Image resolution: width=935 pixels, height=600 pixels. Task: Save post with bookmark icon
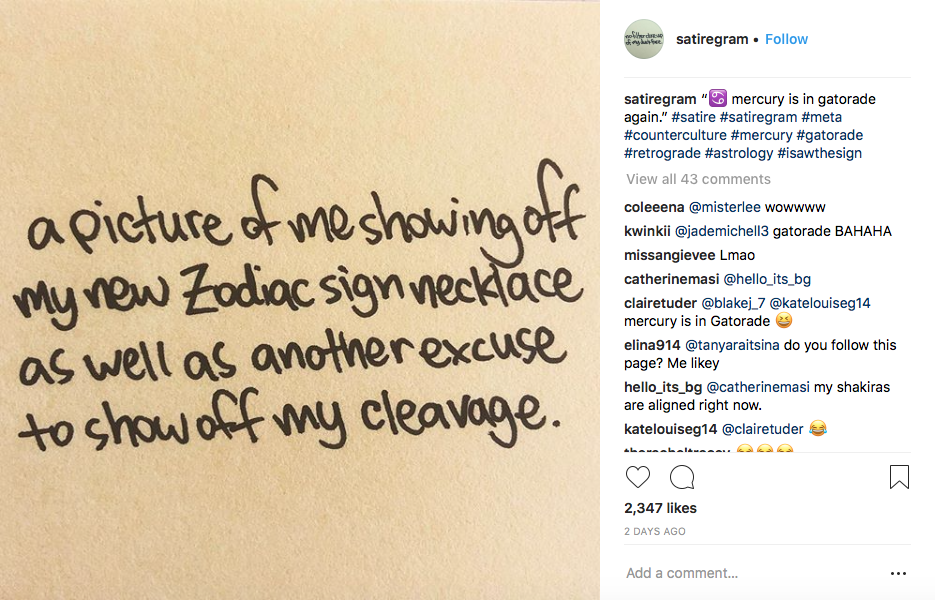point(899,477)
